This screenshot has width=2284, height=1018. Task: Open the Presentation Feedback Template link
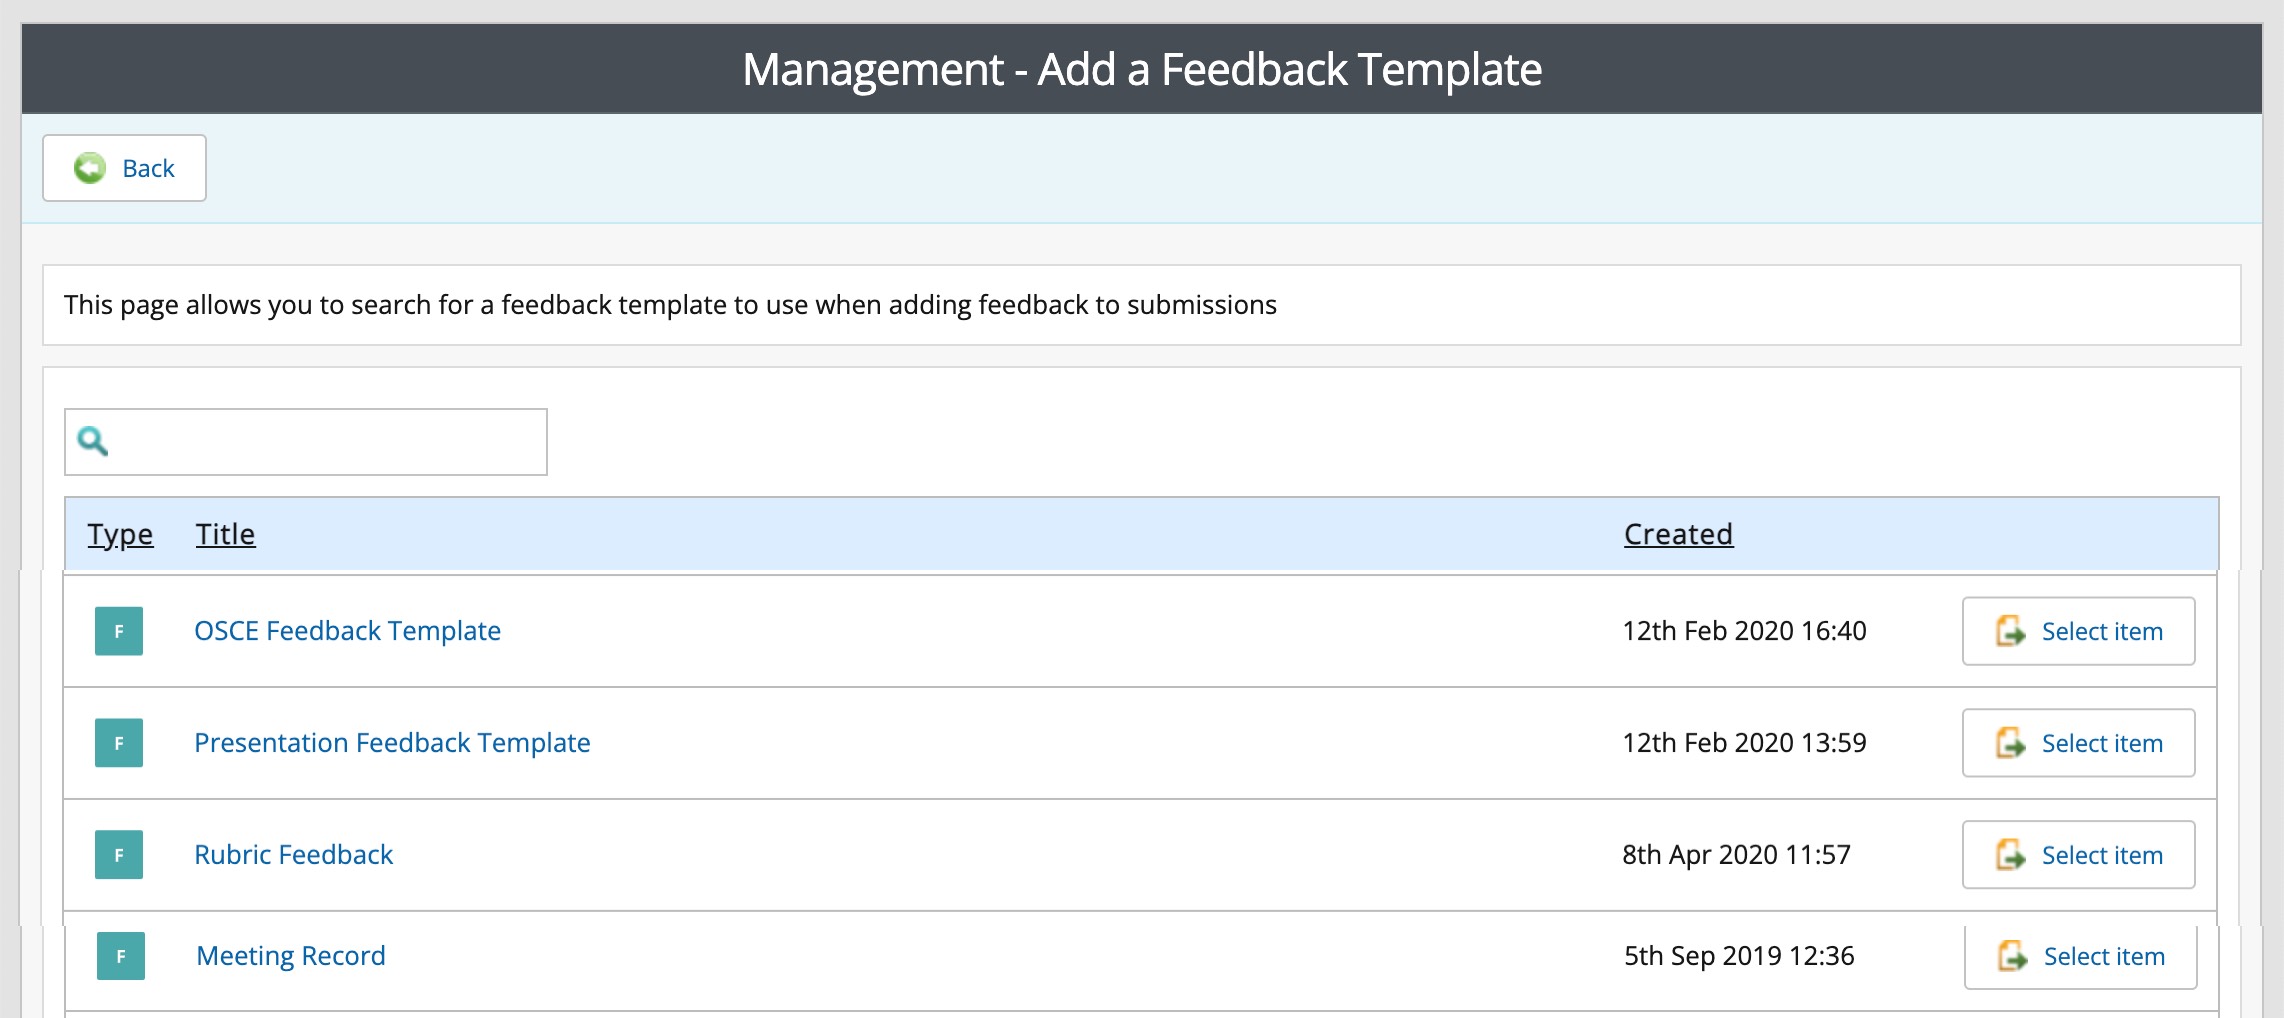392,743
